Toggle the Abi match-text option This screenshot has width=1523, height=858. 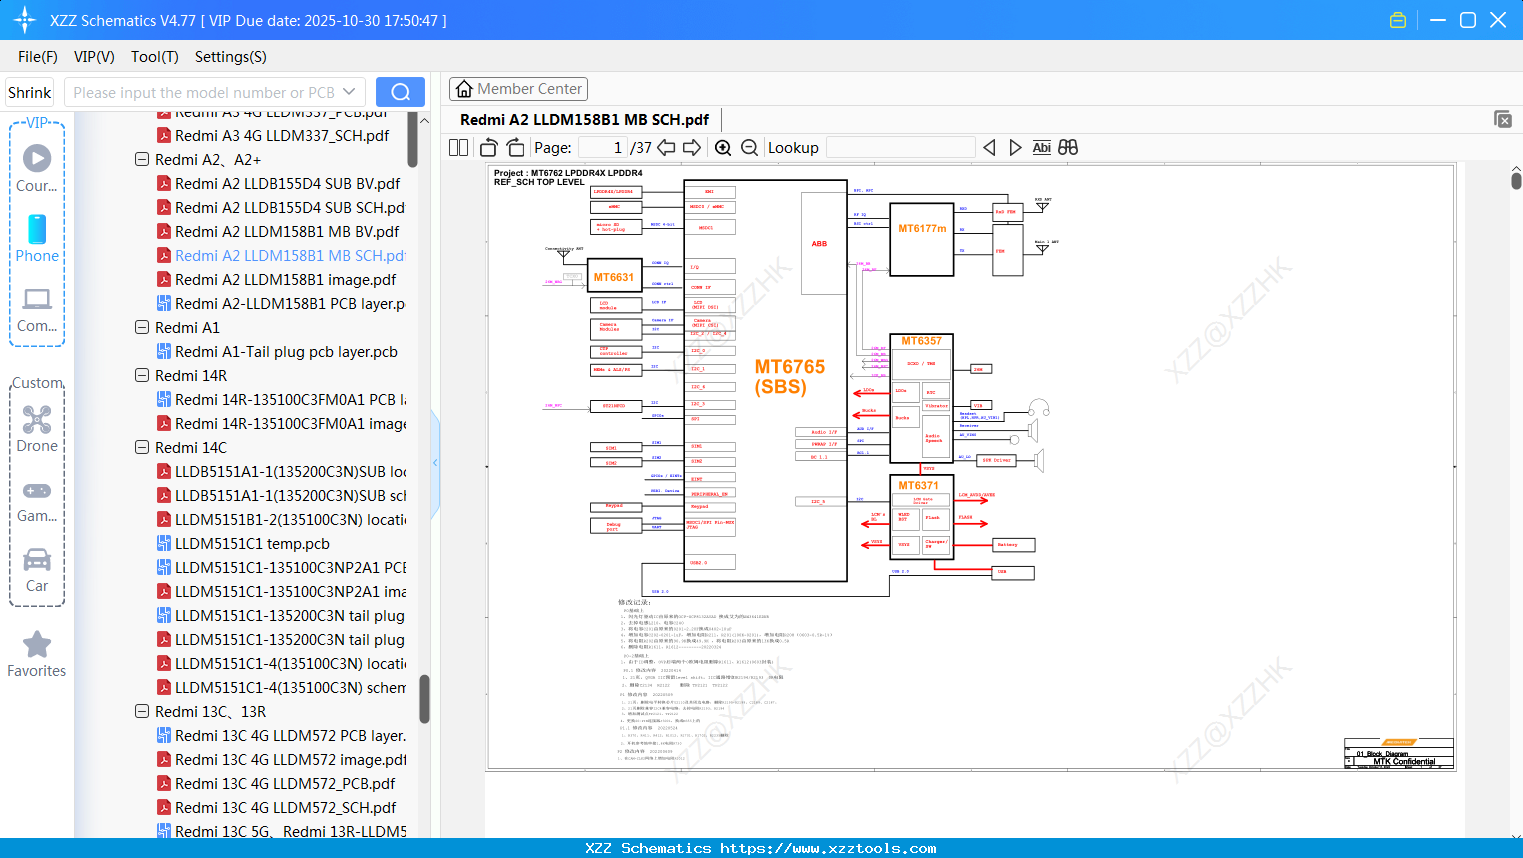pos(1041,148)
